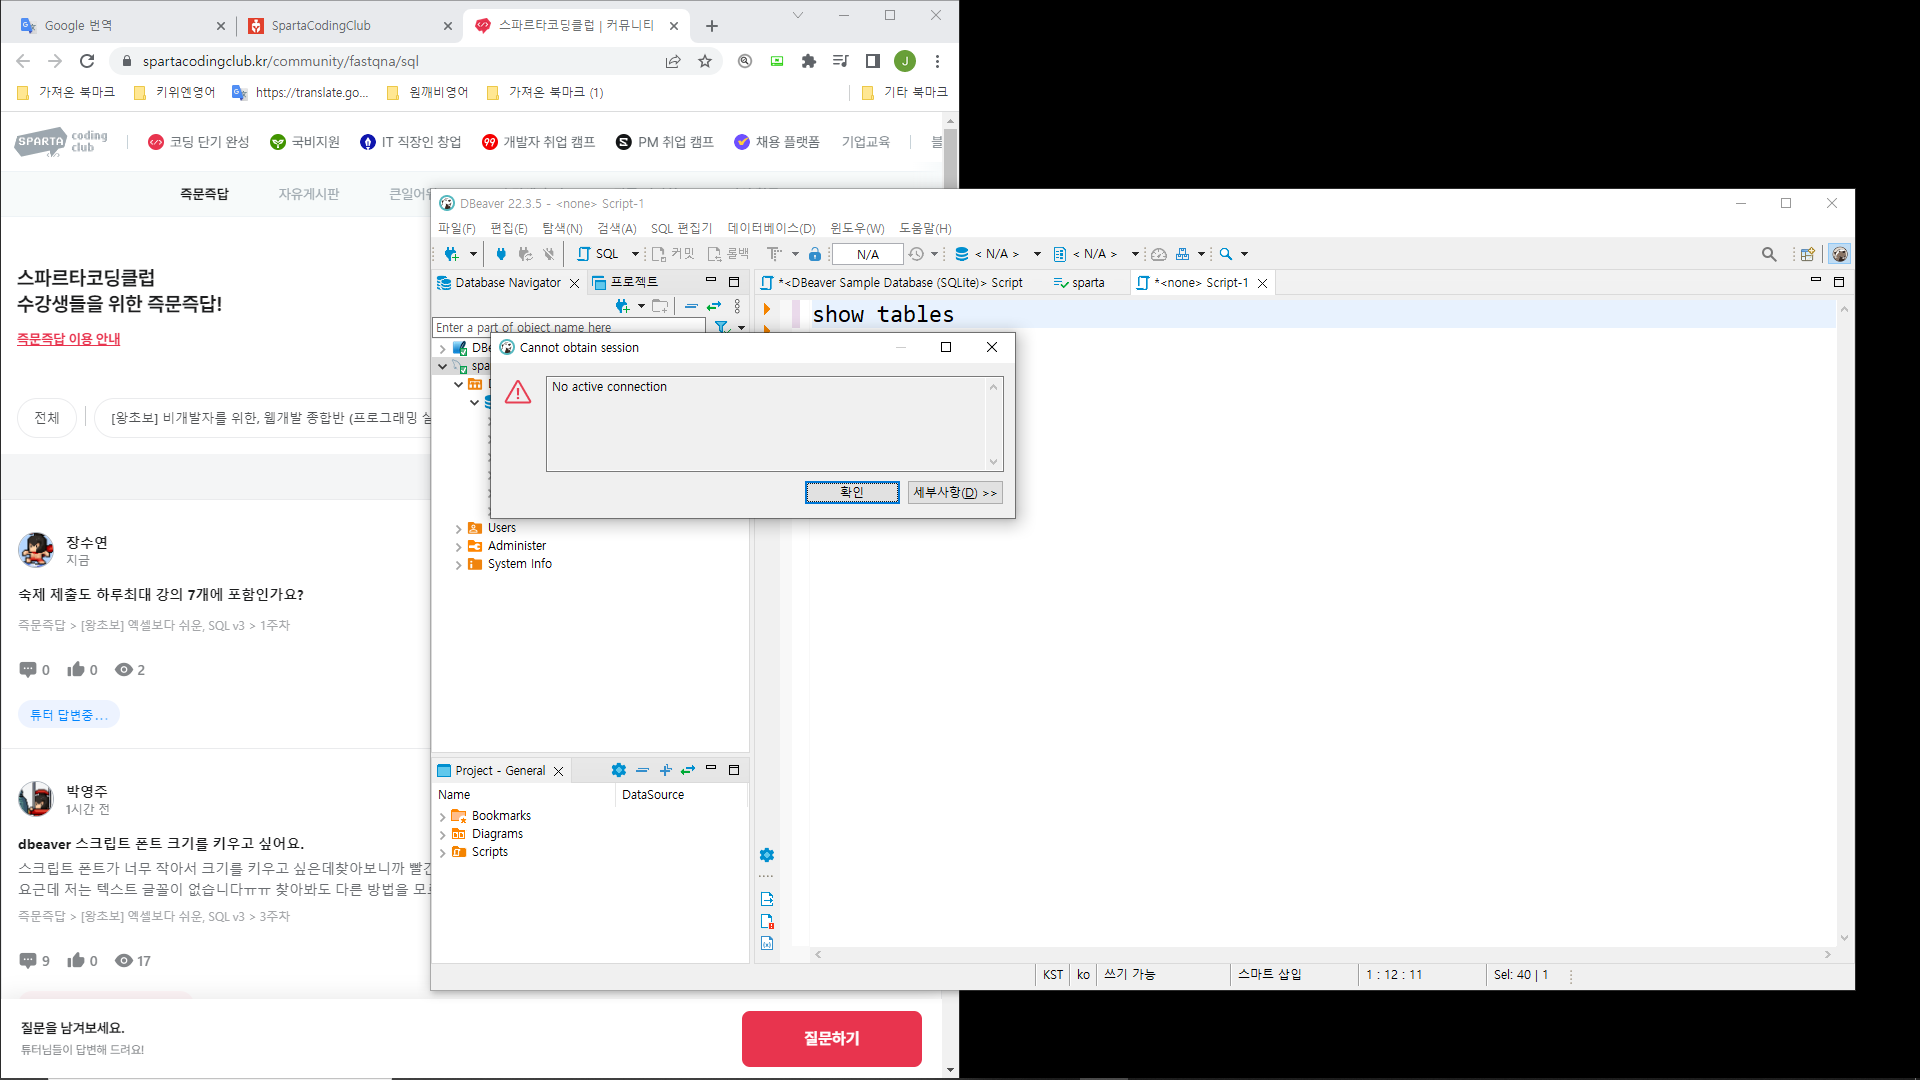Switch to the sparta editor tab
The width and height of the screenshot is (1920, 1080).
[x=1079, y=283]
